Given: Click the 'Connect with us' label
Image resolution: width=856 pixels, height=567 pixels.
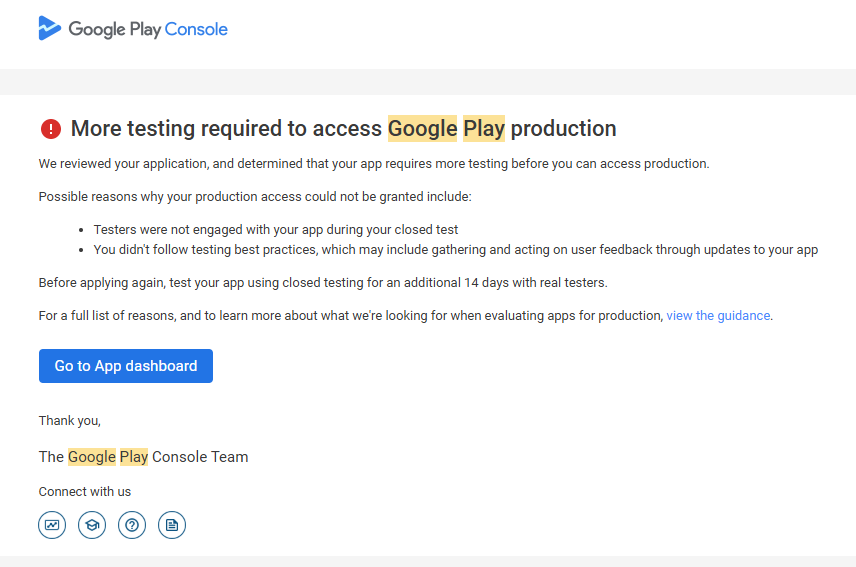Looking at the screenshot, I should pos(85,492).
